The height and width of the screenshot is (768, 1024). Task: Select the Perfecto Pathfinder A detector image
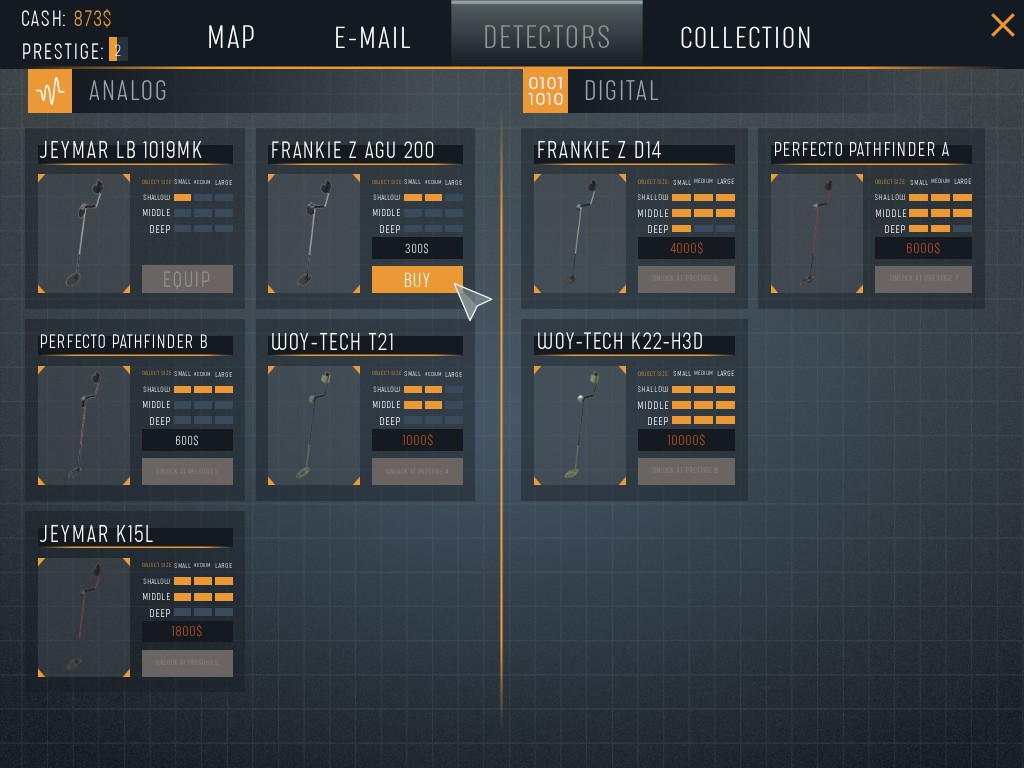click(x=817, y=233)
